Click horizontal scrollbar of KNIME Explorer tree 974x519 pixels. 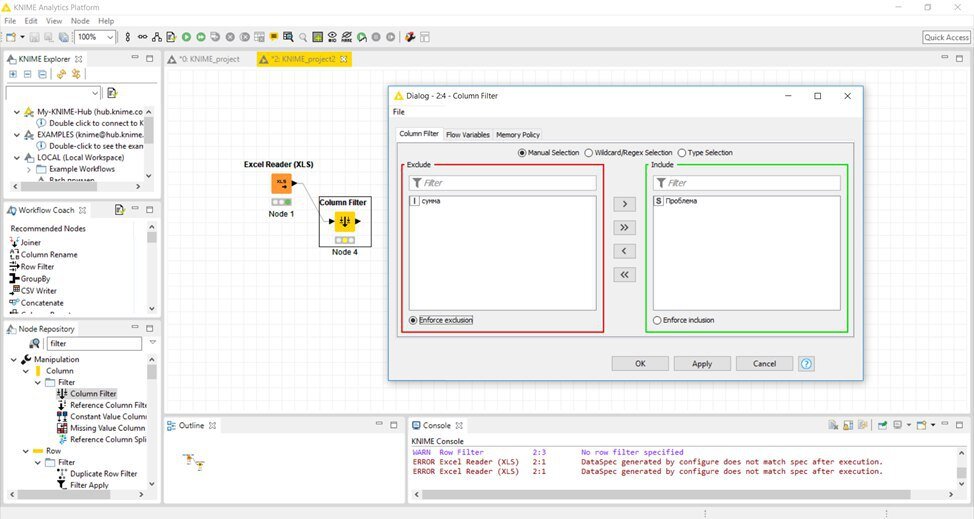(x=59, y=186)
